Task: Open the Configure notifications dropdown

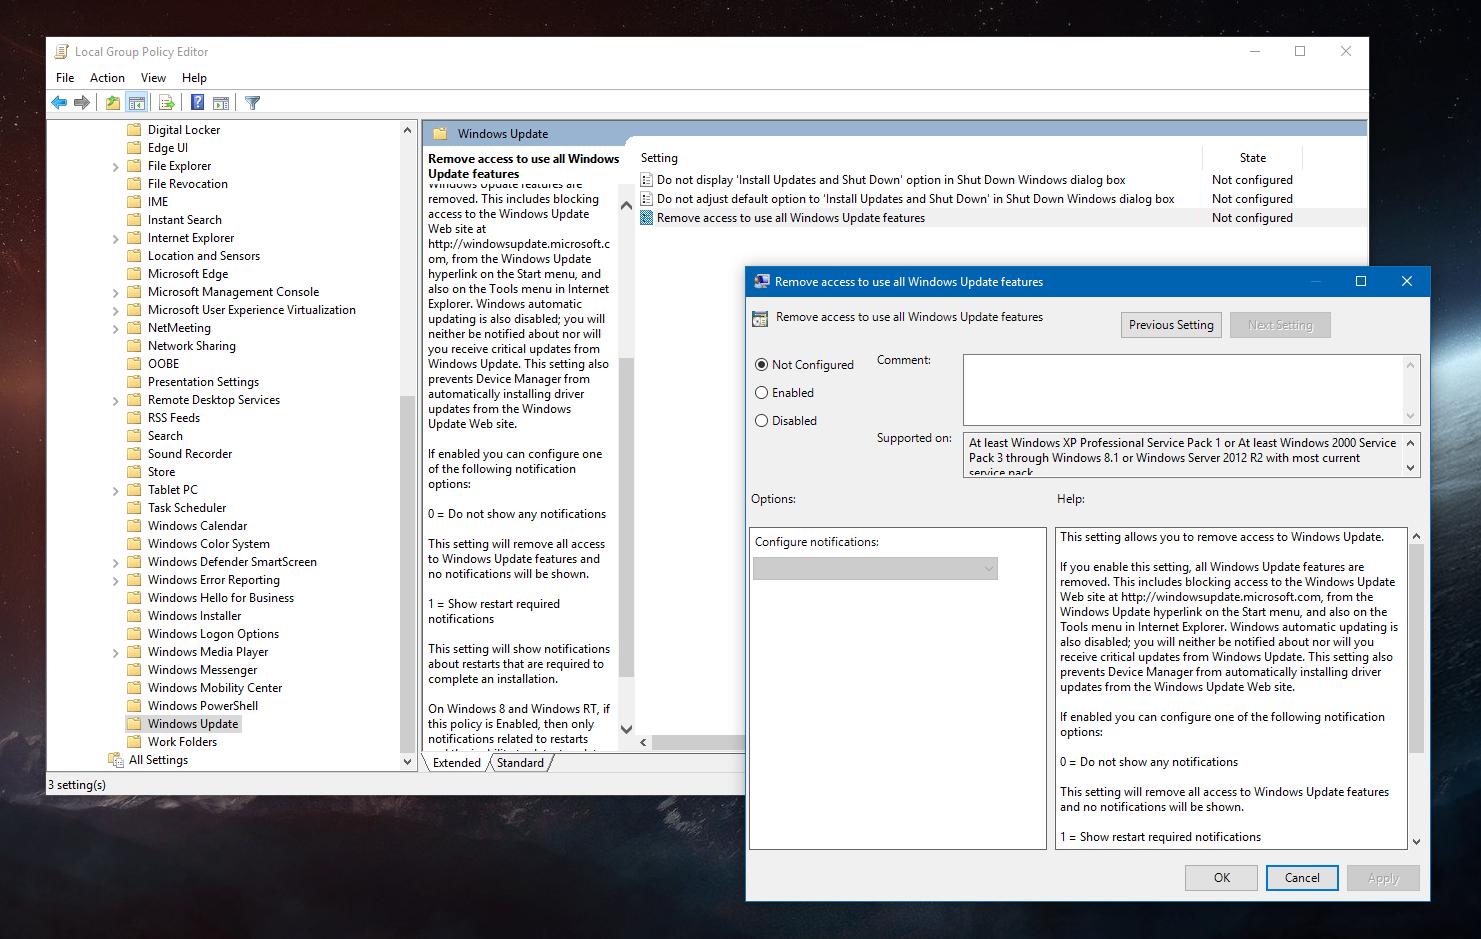Action: pos(875,569)
